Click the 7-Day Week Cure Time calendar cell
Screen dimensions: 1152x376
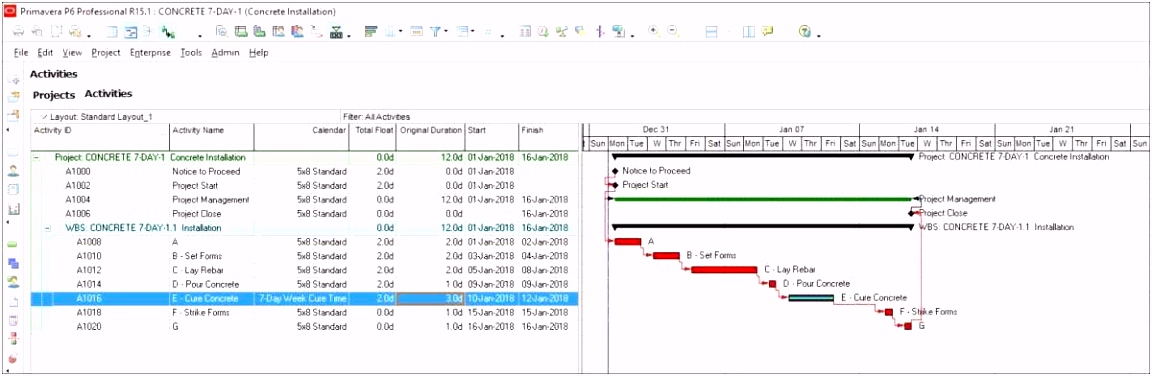coord(301,298)
